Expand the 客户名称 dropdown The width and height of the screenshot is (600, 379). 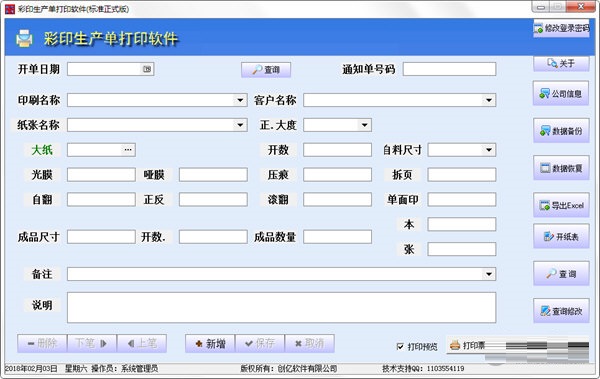pyautogui.click(x=489, y=100)
